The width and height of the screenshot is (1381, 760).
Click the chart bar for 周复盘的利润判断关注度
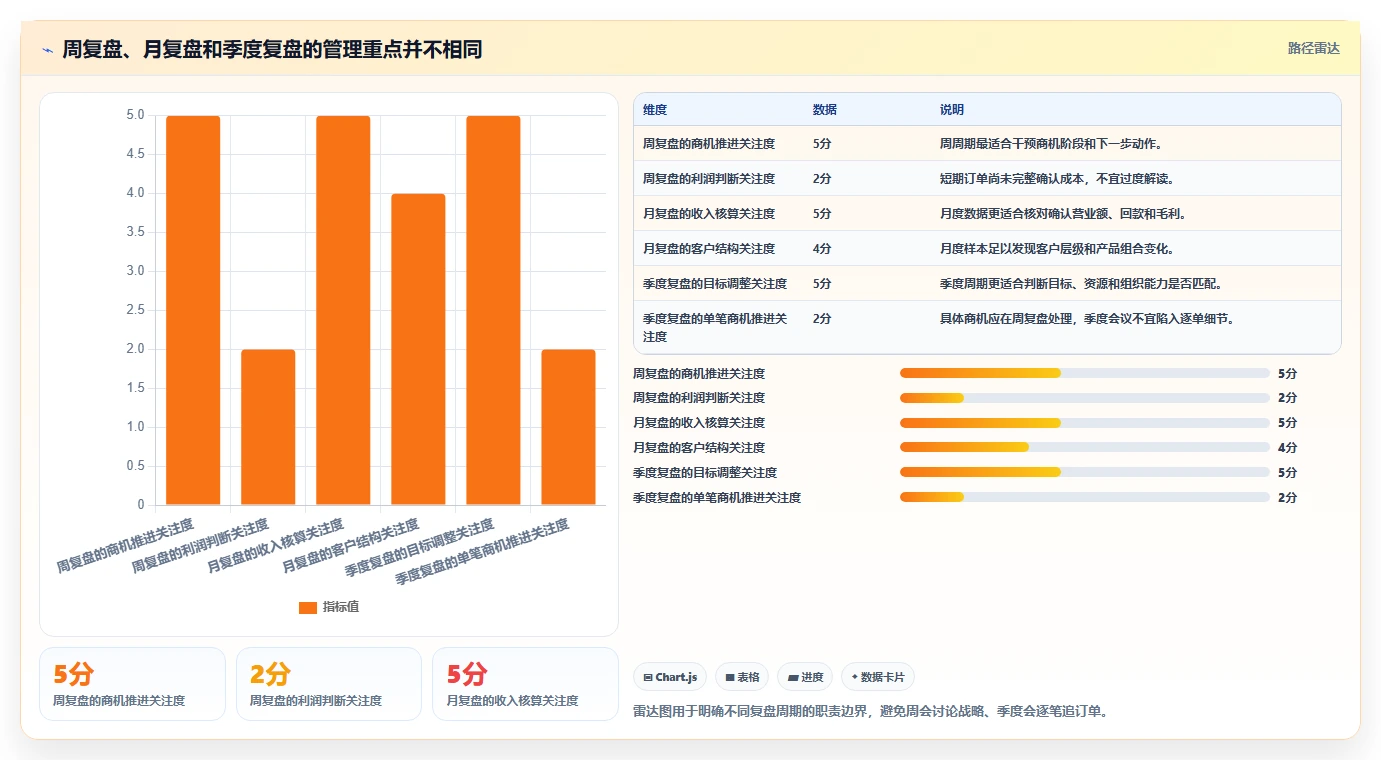(x=268, y=427)
